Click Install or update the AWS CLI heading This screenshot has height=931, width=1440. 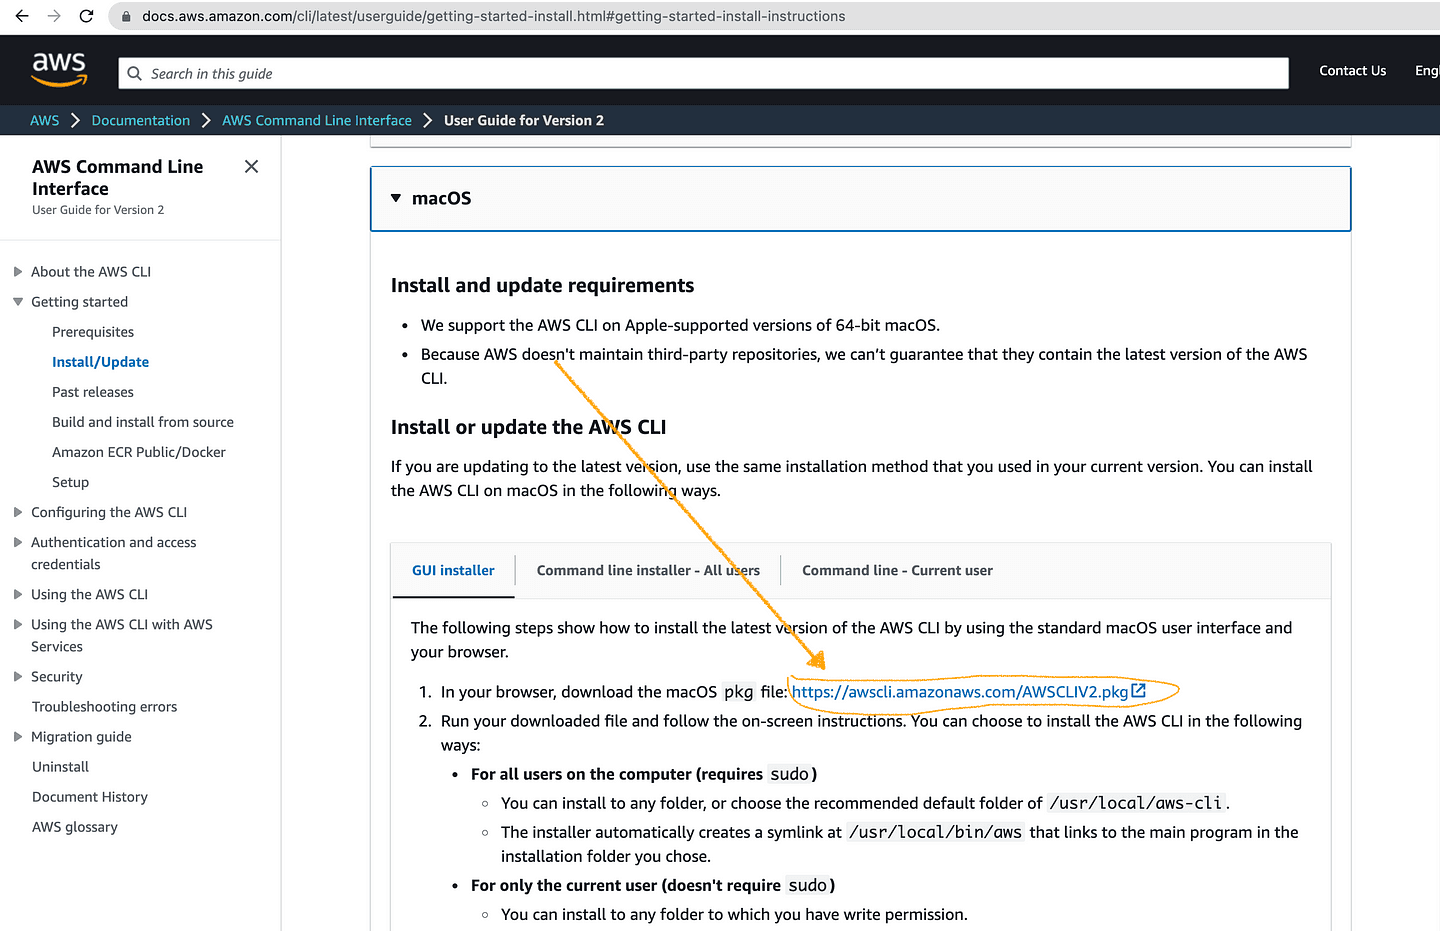[x=528, y=427]
